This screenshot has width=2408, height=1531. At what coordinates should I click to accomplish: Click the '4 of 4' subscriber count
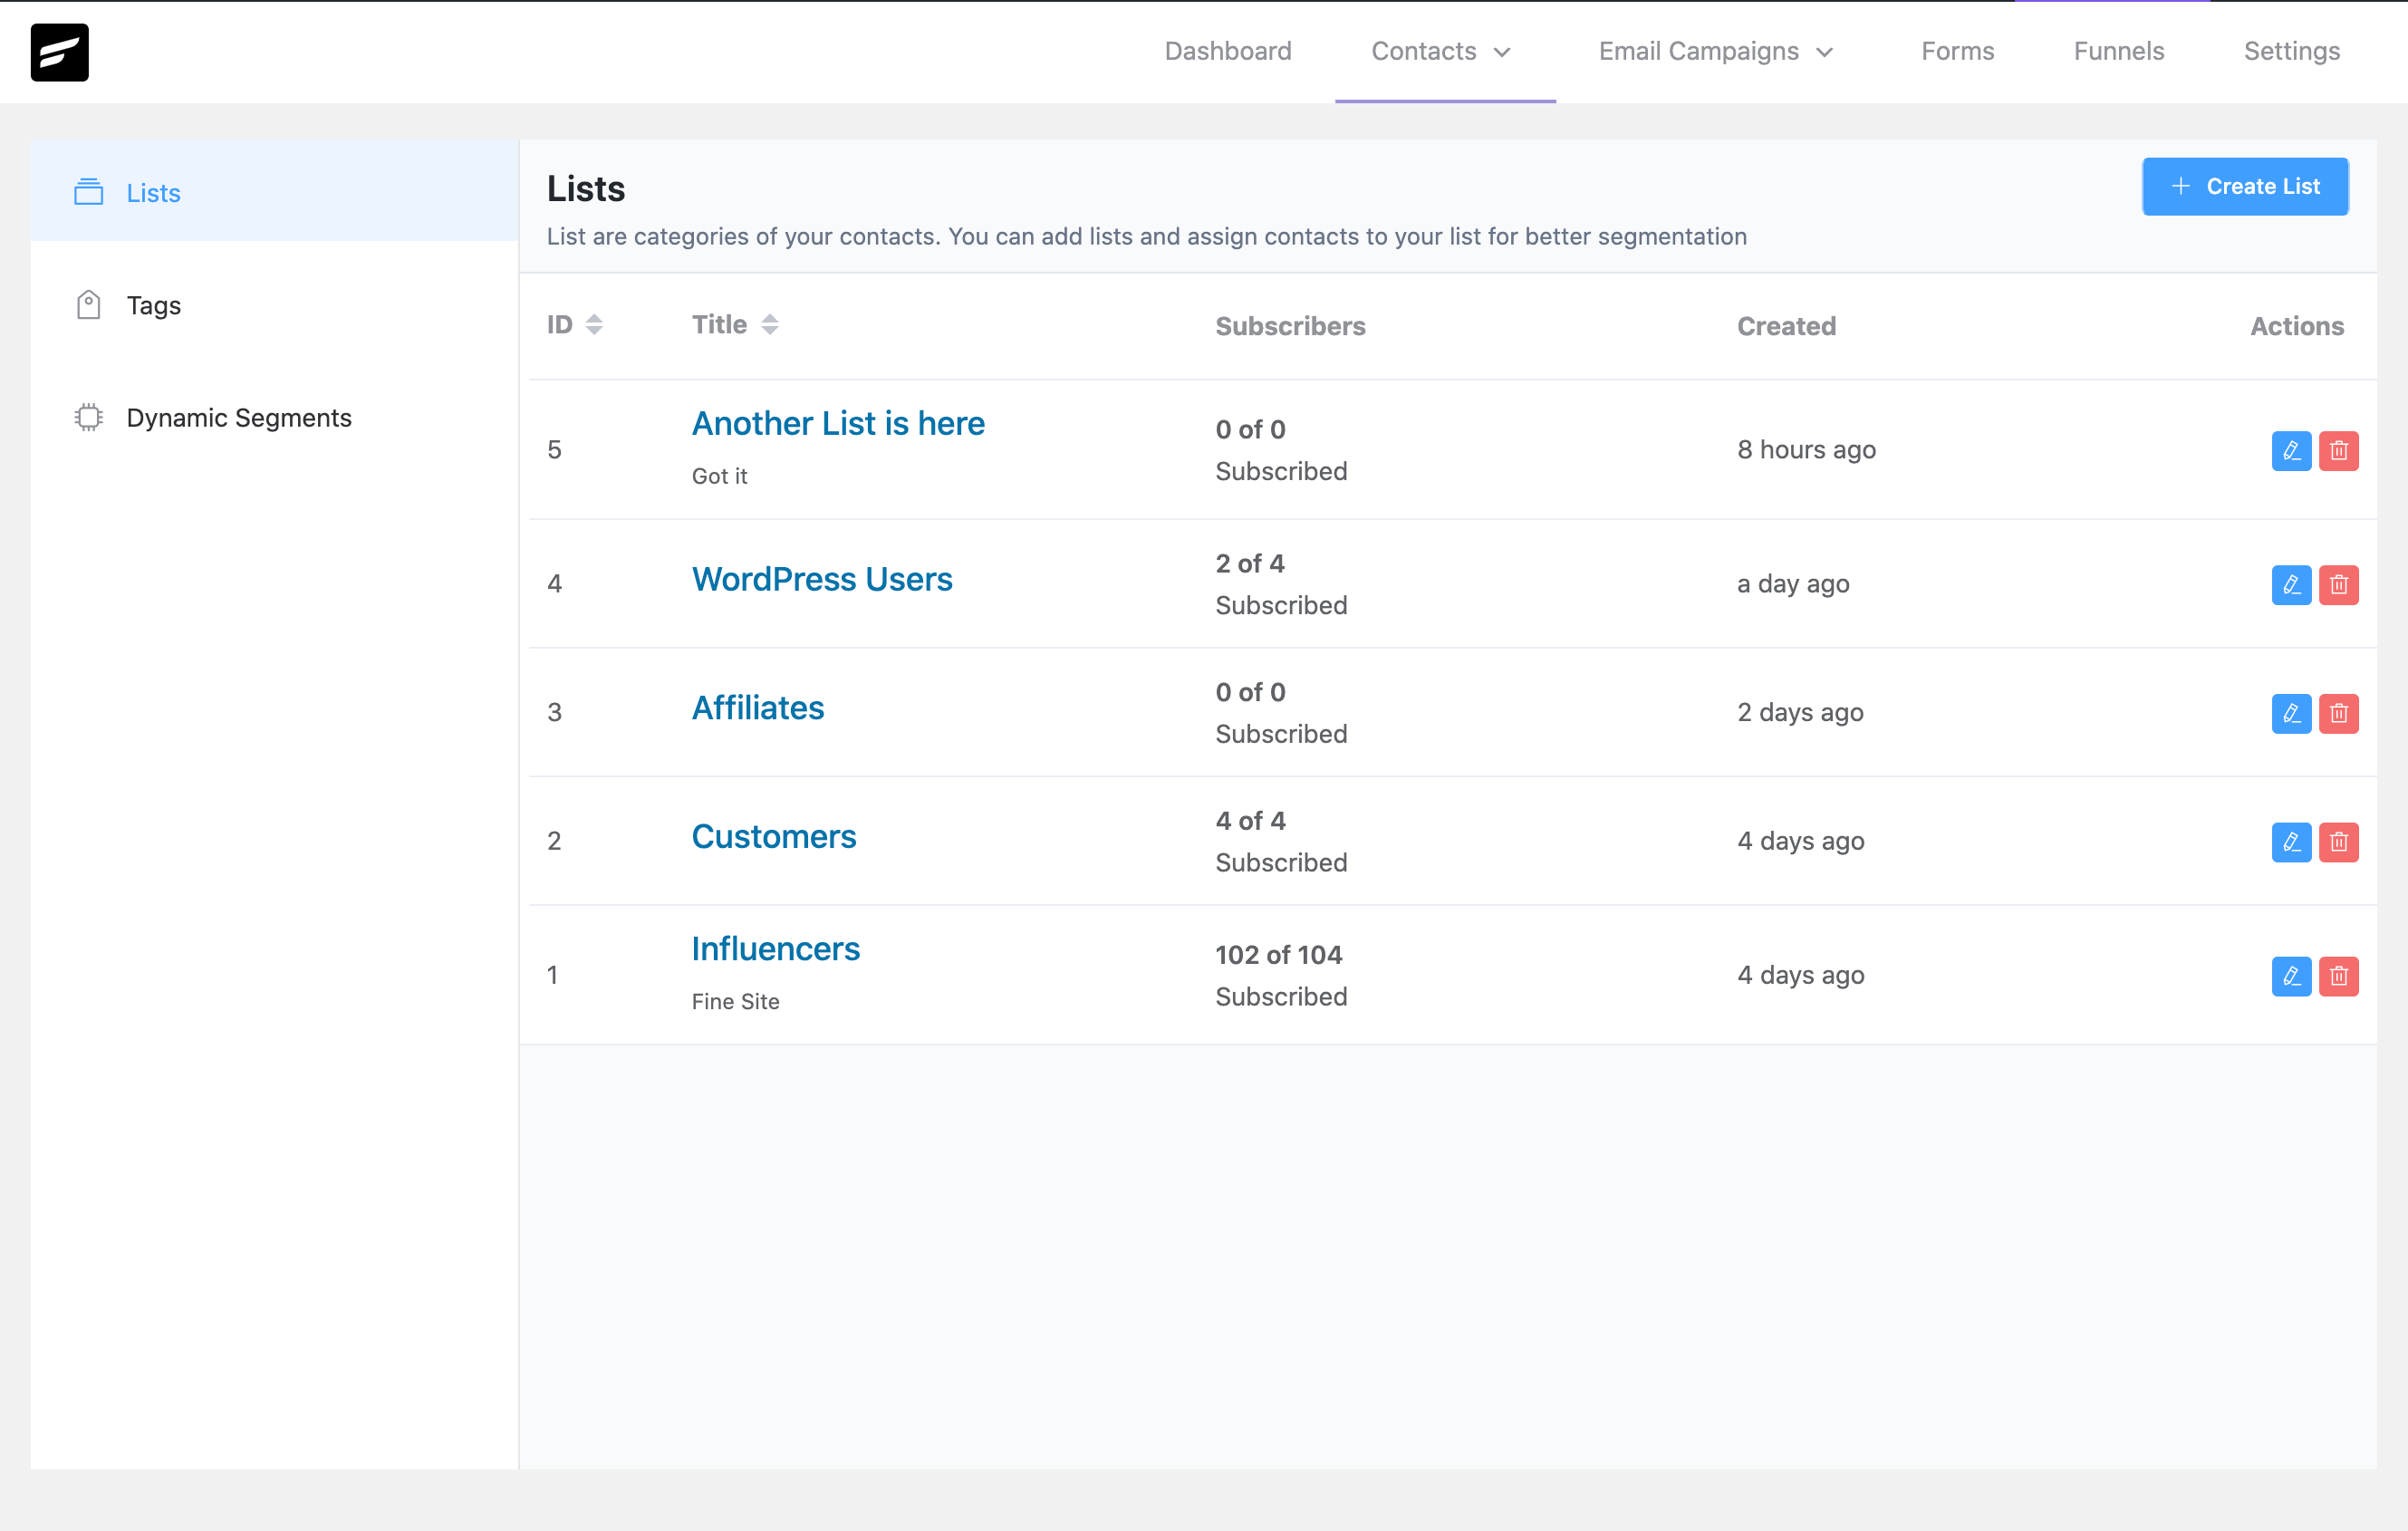coord(1250,820)
